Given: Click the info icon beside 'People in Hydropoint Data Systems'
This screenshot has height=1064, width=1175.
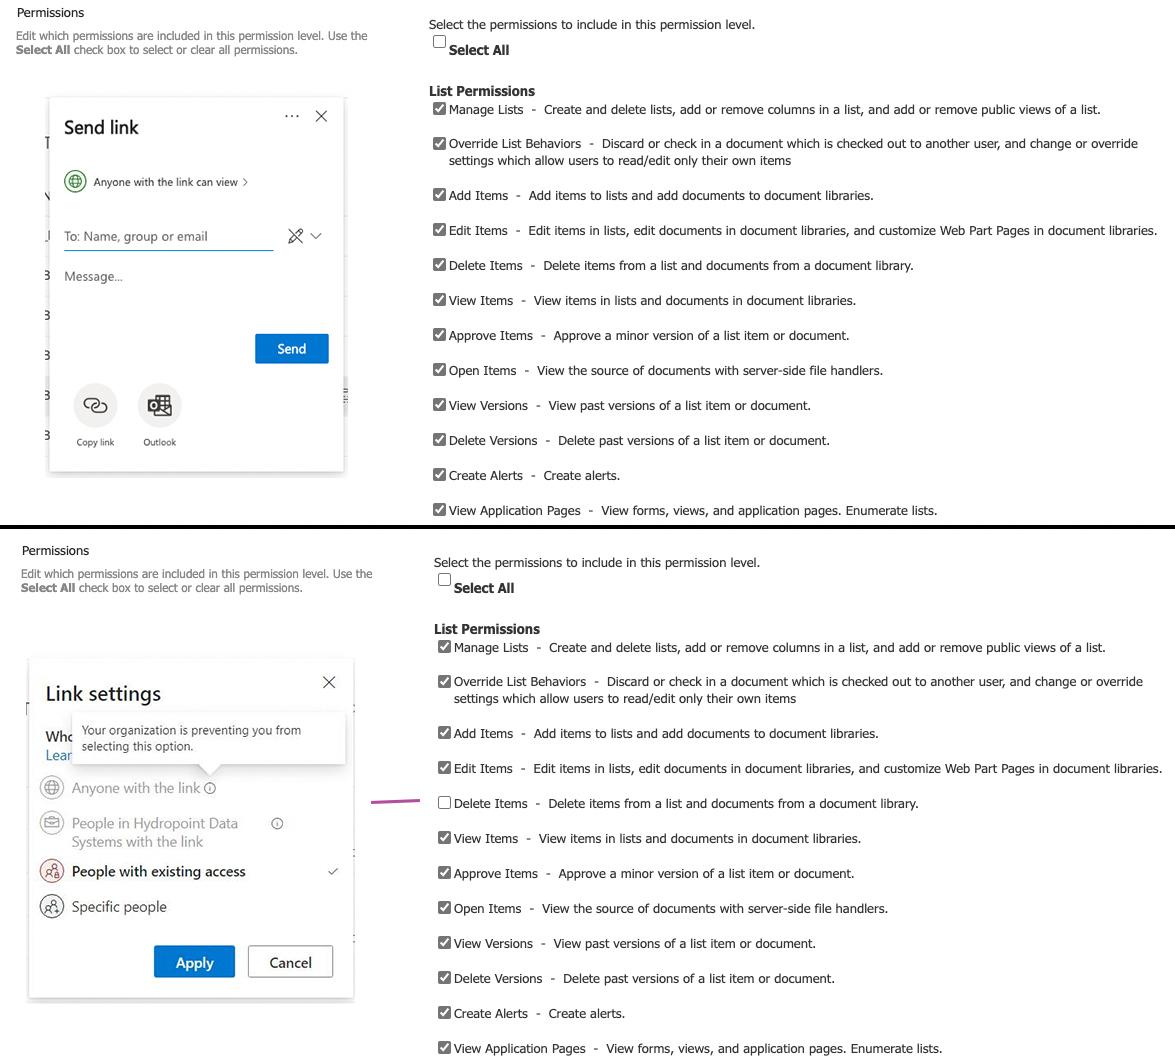Looking at the screenshot, I should pyautogui.click(x=277, y=822).
